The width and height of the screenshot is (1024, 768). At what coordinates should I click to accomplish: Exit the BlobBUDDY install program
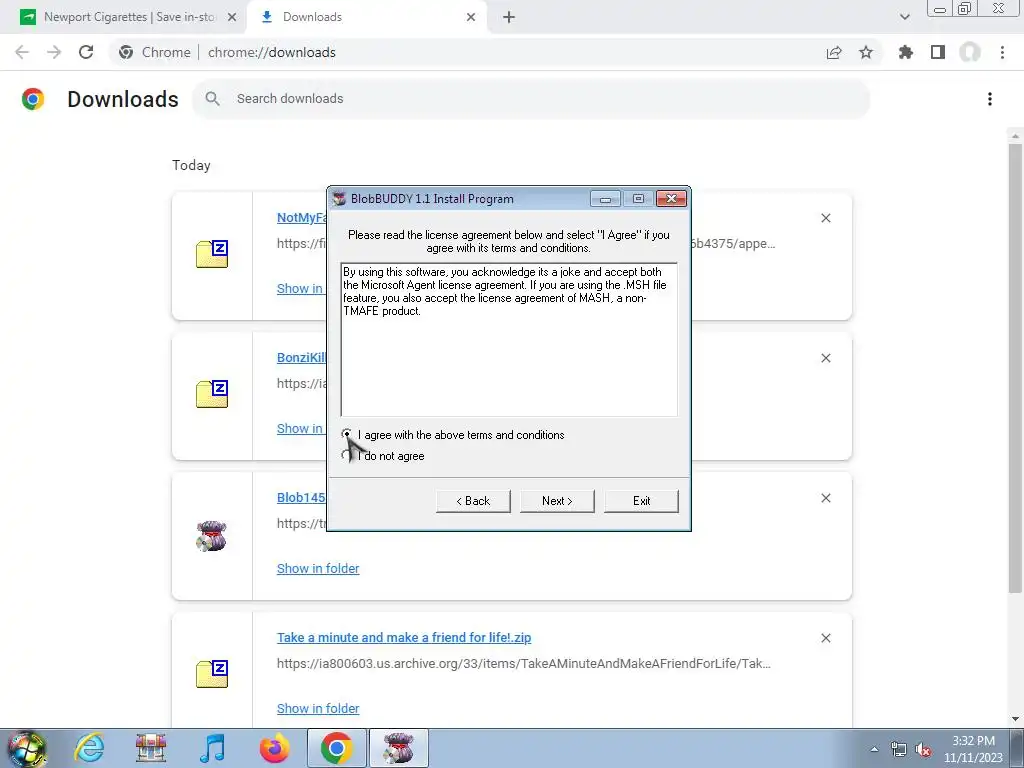(641, 501)
